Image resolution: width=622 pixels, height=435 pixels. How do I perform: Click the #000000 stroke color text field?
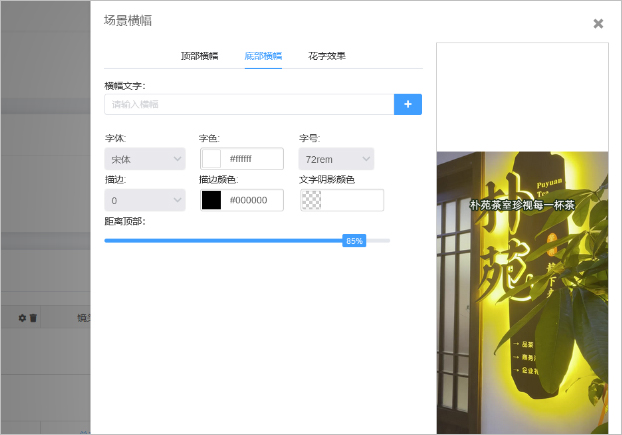253,200
